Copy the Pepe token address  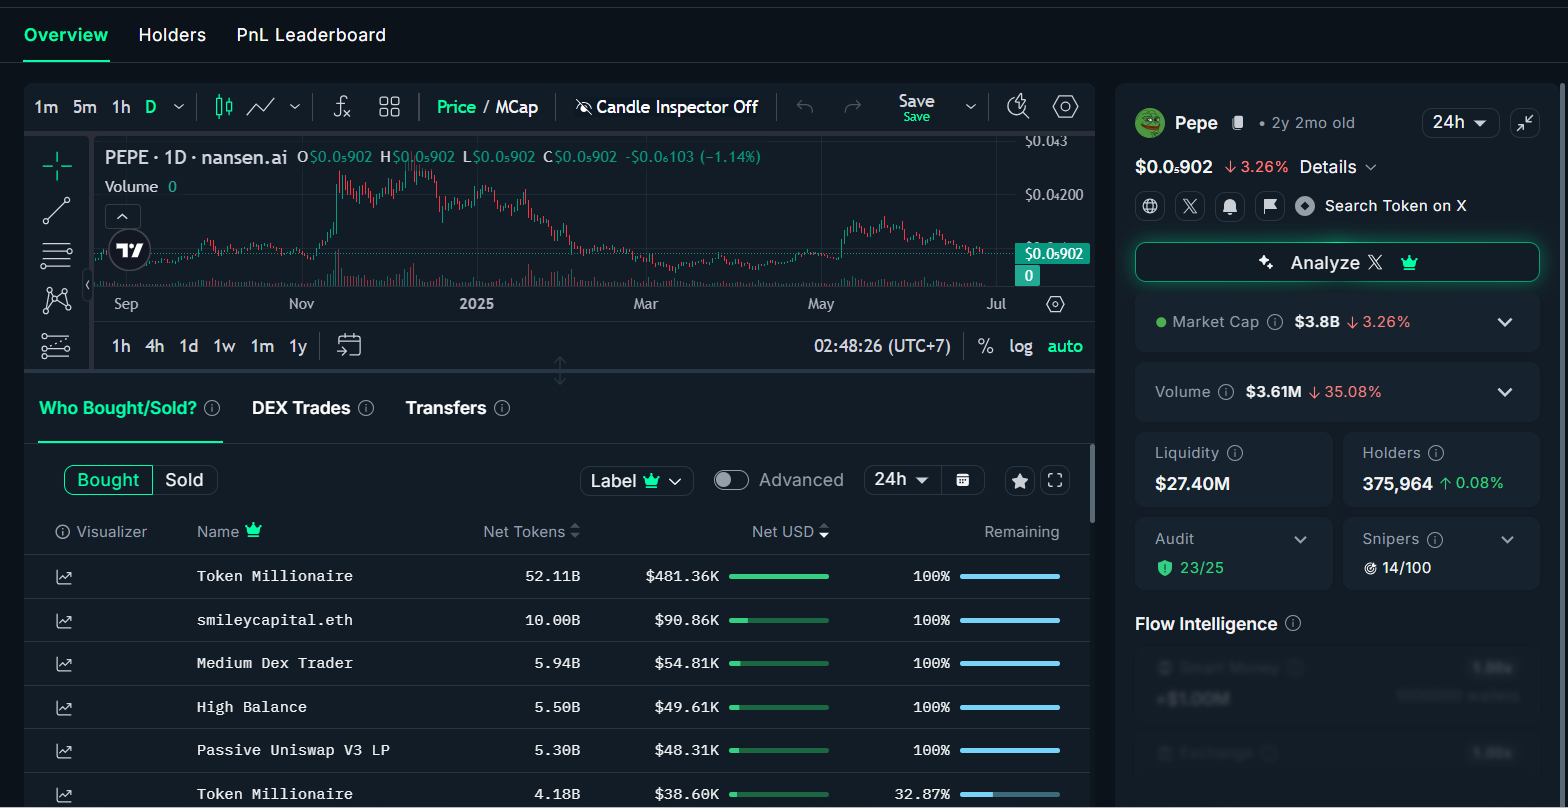[1238, 123]
